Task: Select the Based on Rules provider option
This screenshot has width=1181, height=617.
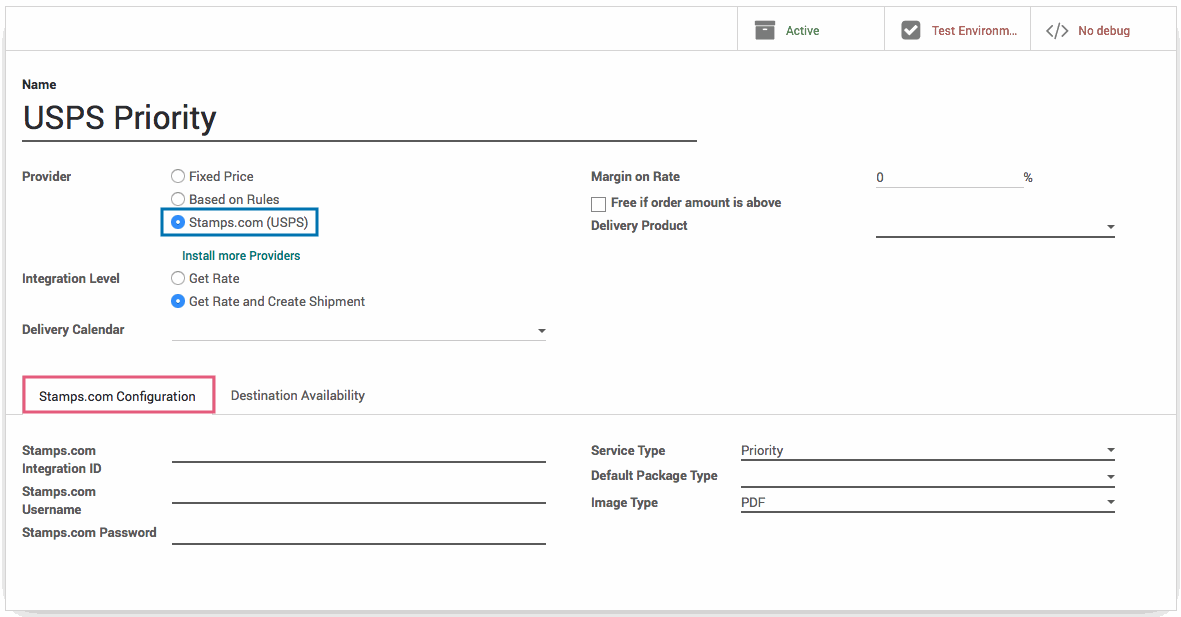Action: pos(178,199)
